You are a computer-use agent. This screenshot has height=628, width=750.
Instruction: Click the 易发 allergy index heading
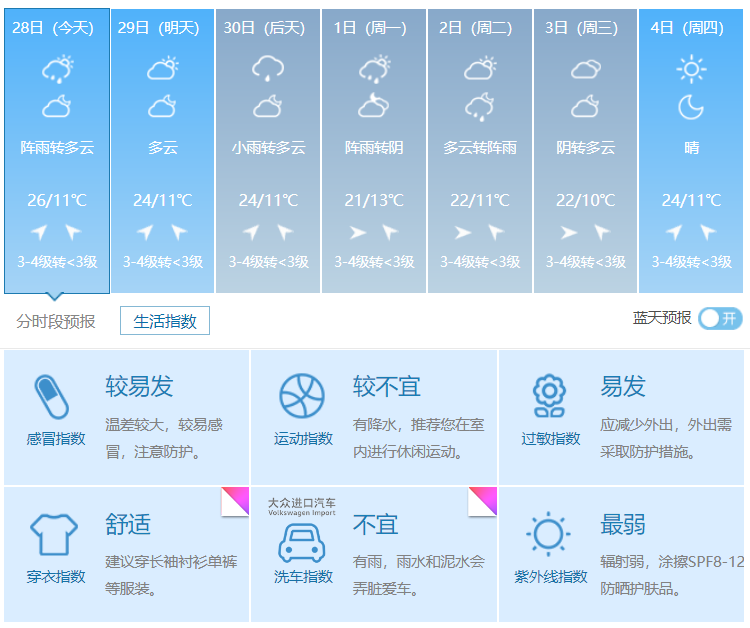point(623,386)
